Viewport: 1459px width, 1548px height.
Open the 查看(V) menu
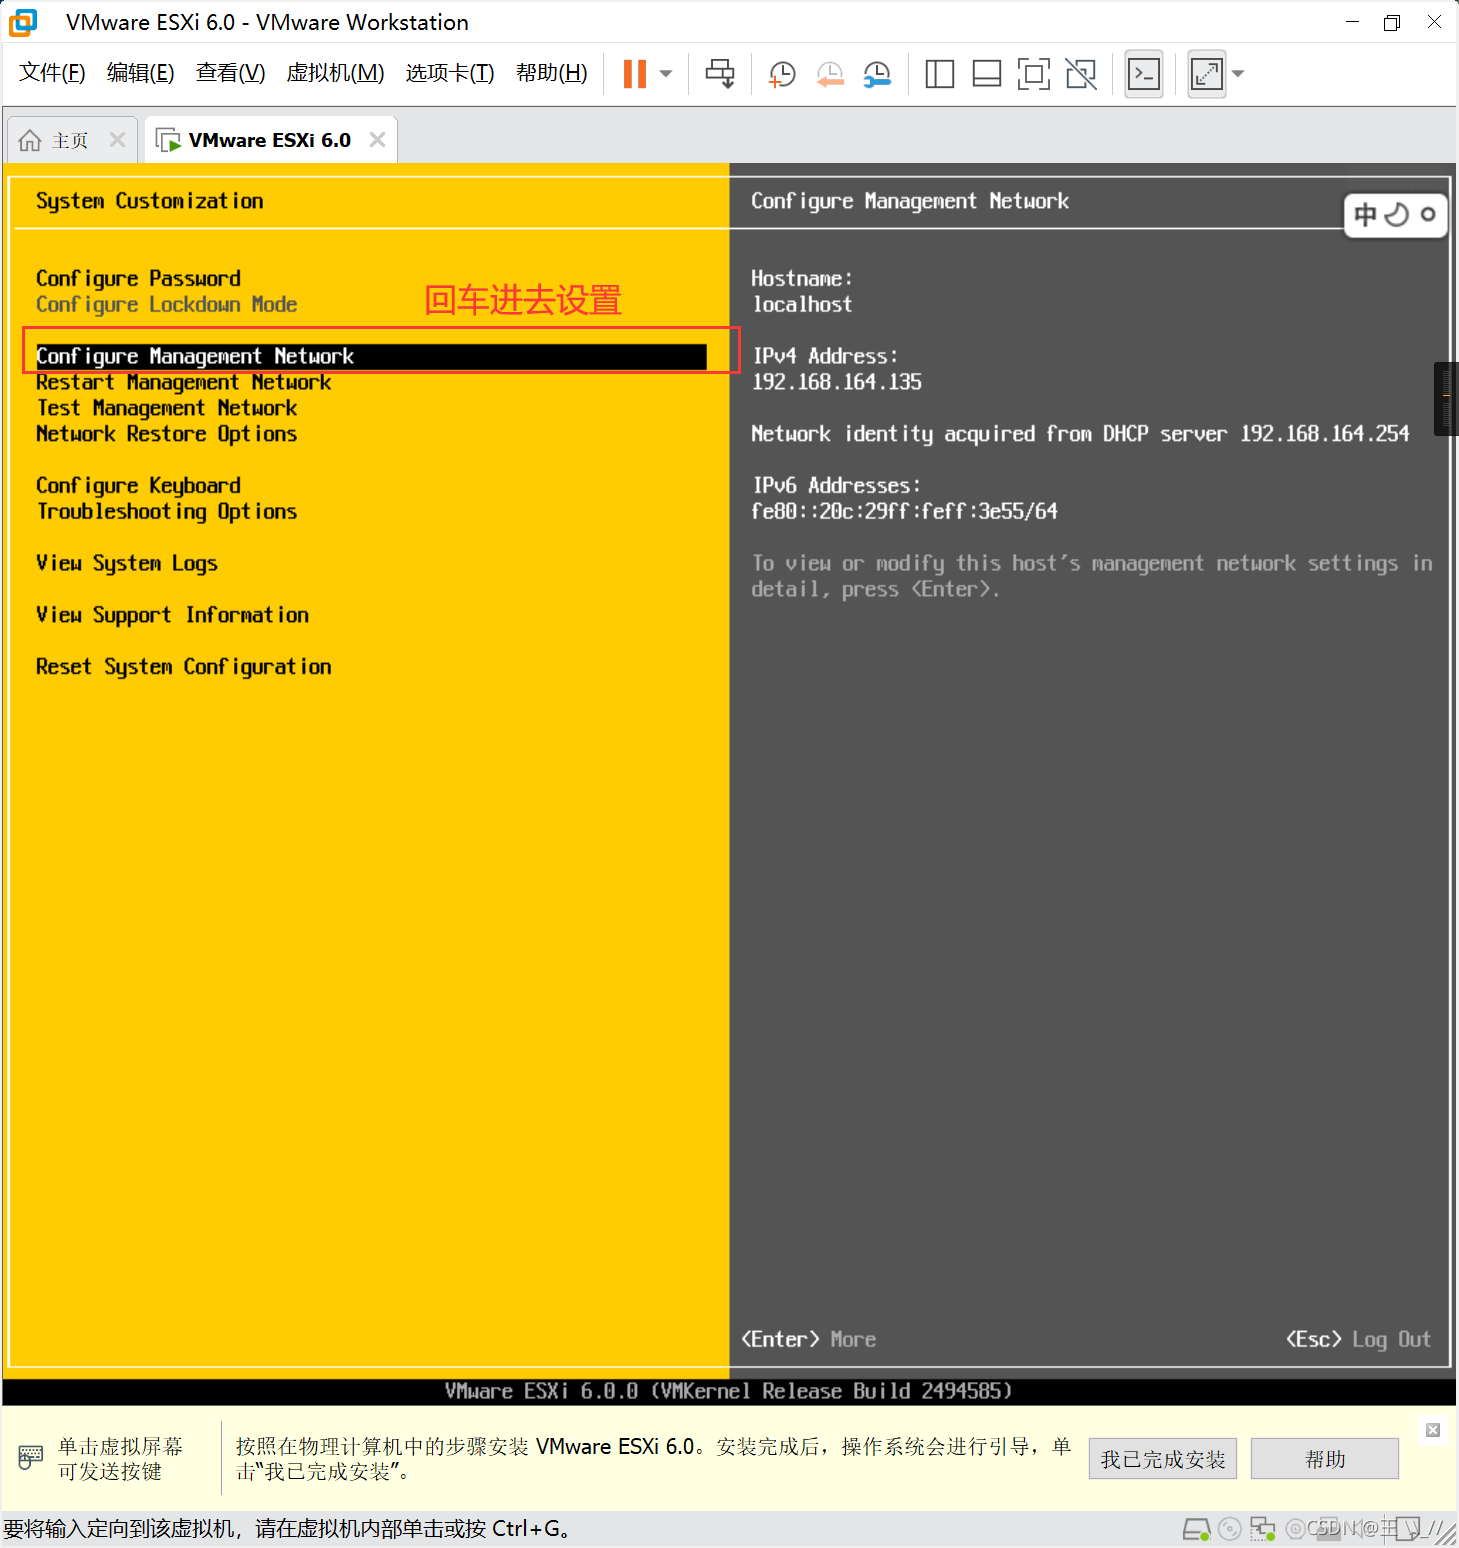(x=230, y=72)
